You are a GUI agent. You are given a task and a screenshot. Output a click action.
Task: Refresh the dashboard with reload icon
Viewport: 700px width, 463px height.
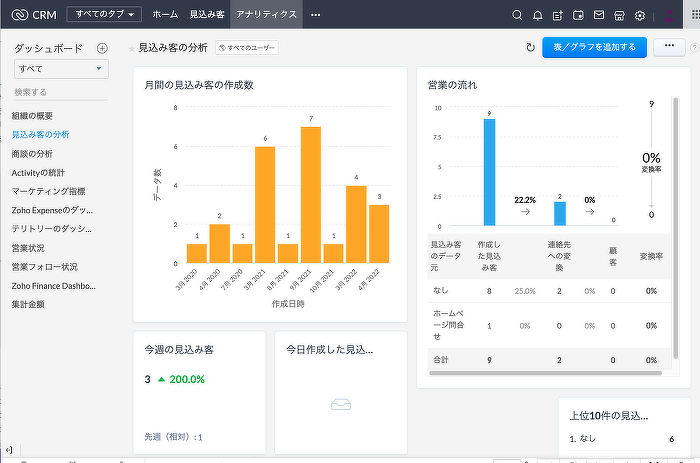[530, 47]
